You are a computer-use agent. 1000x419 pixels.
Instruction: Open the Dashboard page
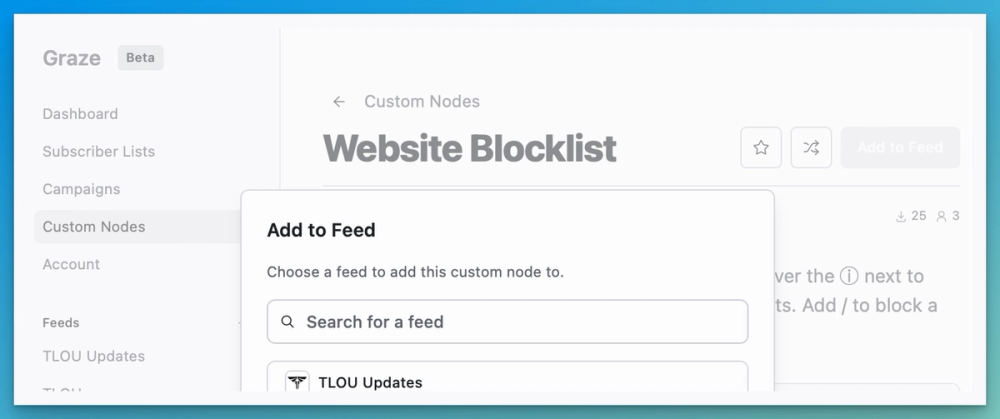[x=80, y=114]
